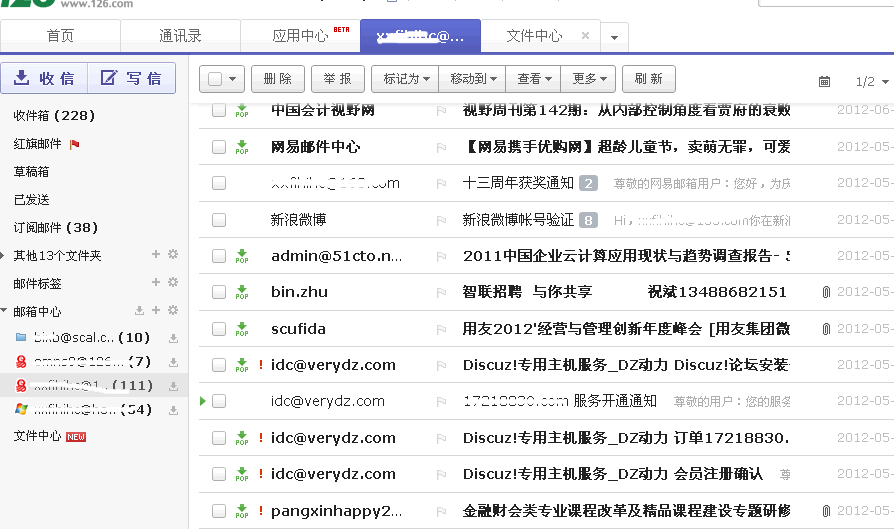Open the 查看 dropdown

(x=533, y=79)
